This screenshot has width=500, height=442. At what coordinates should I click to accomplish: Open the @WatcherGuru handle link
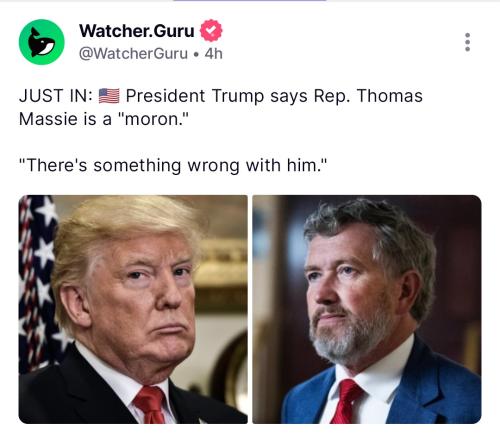pyautogui.click(x=133, y=54)
